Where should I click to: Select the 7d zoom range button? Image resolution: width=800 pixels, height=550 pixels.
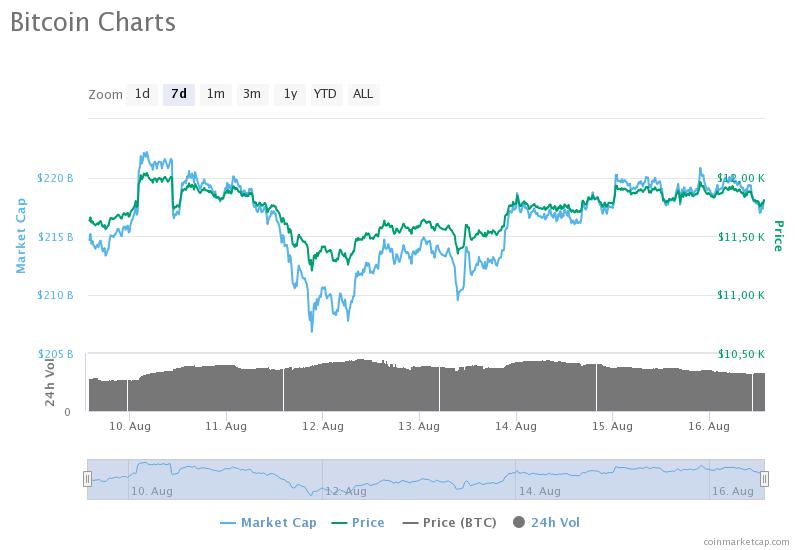[179, 94]
